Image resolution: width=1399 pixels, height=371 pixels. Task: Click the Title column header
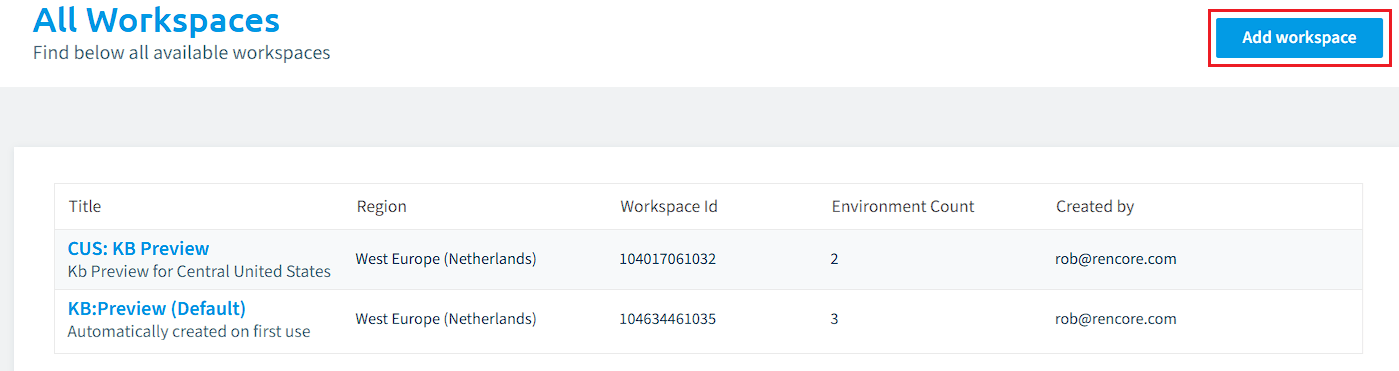[85, 206]
